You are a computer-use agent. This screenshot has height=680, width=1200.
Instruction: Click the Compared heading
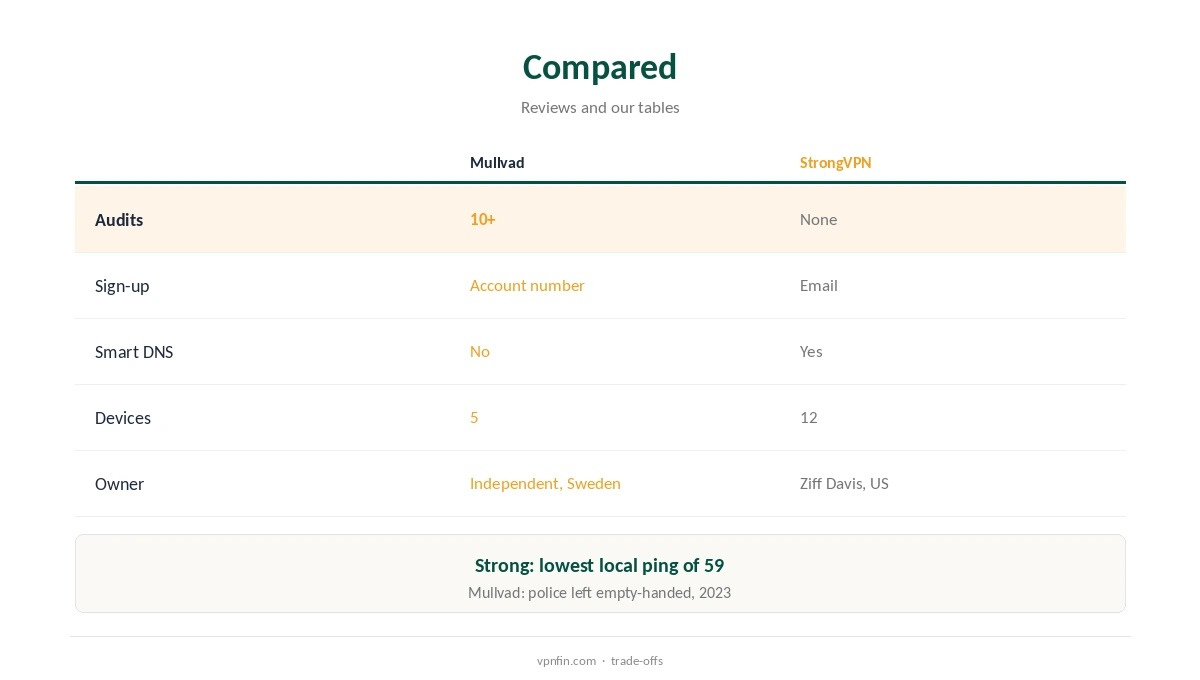(600, 67)
